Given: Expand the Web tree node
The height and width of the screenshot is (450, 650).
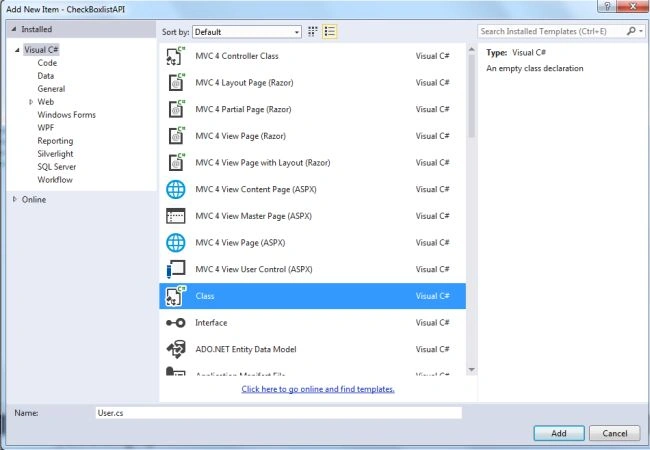Looking at the screenshot, I should (31, 102).
